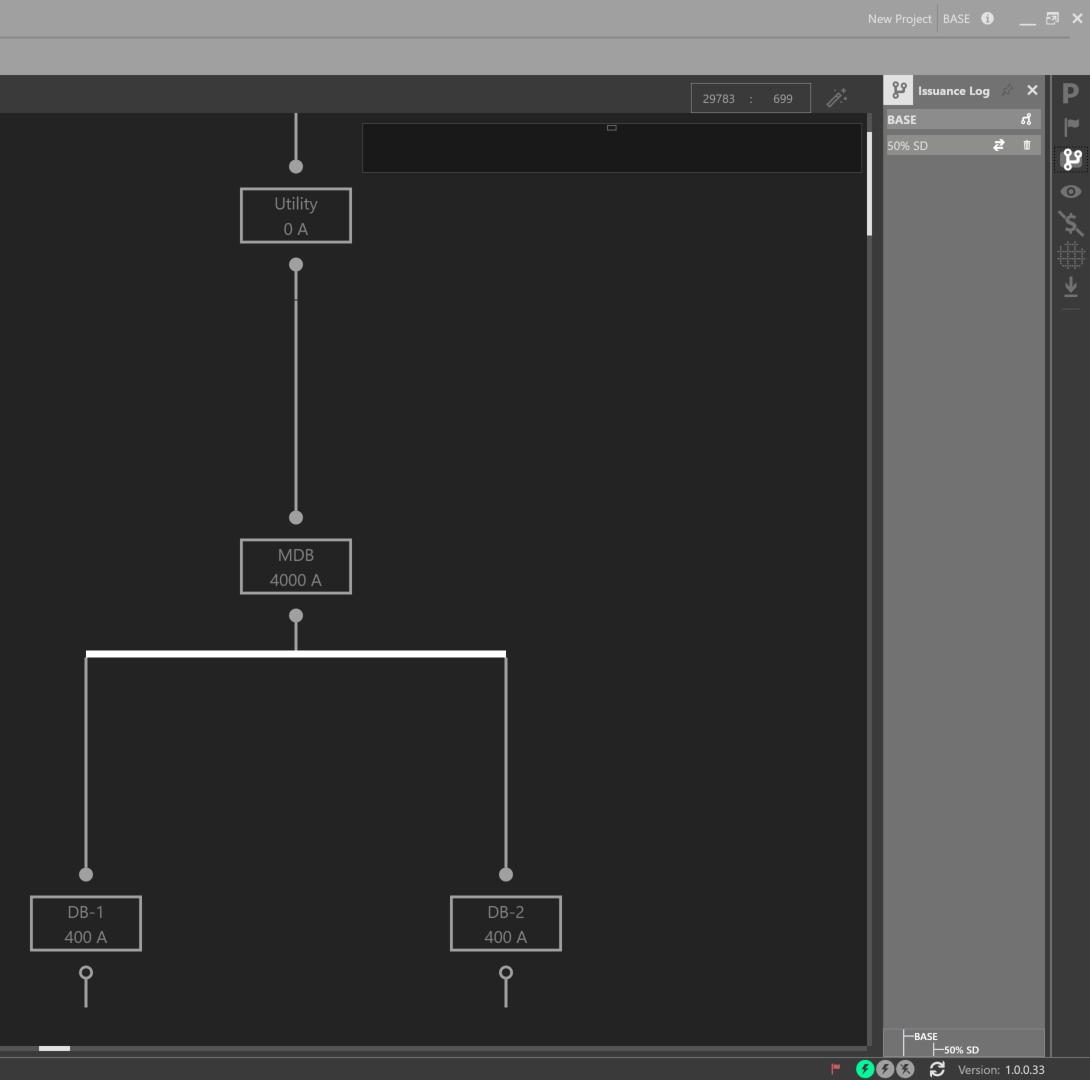The width and height of the screenshot is (1090, 1080).
Task: Select the DB-1 400 A node
Action: (86, 924)
